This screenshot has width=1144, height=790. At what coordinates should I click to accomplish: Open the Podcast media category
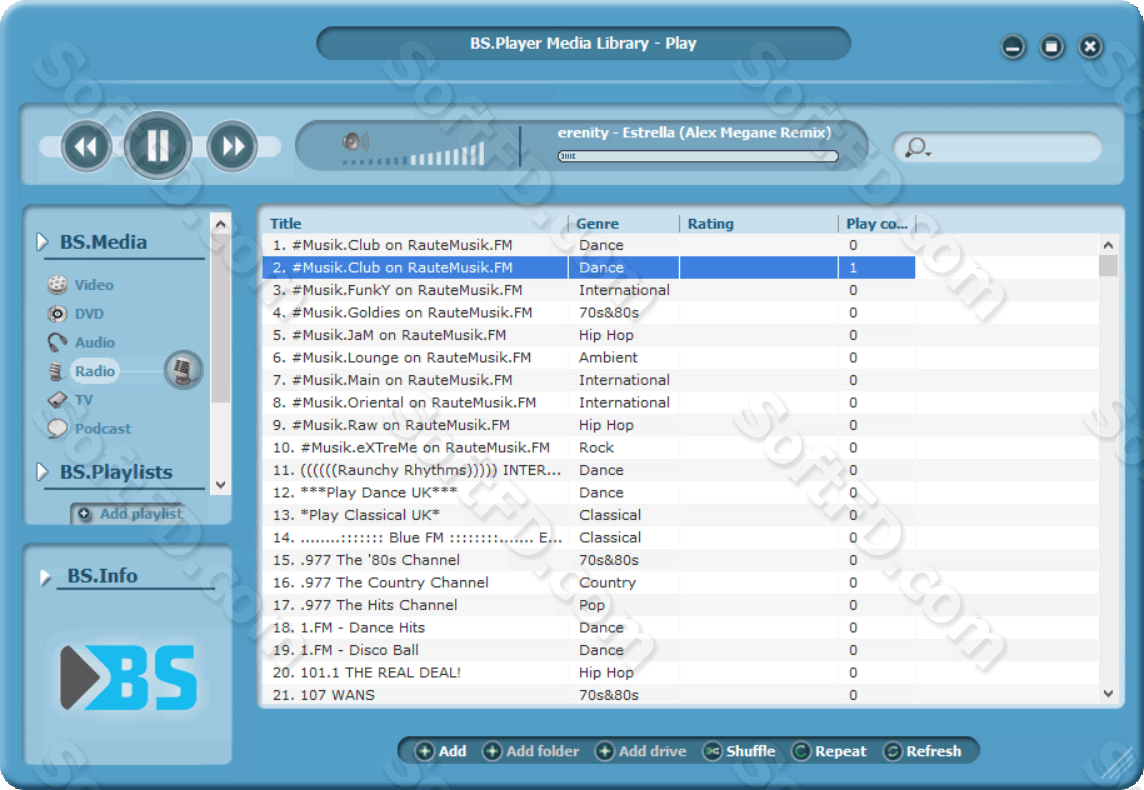coord(103,429)
